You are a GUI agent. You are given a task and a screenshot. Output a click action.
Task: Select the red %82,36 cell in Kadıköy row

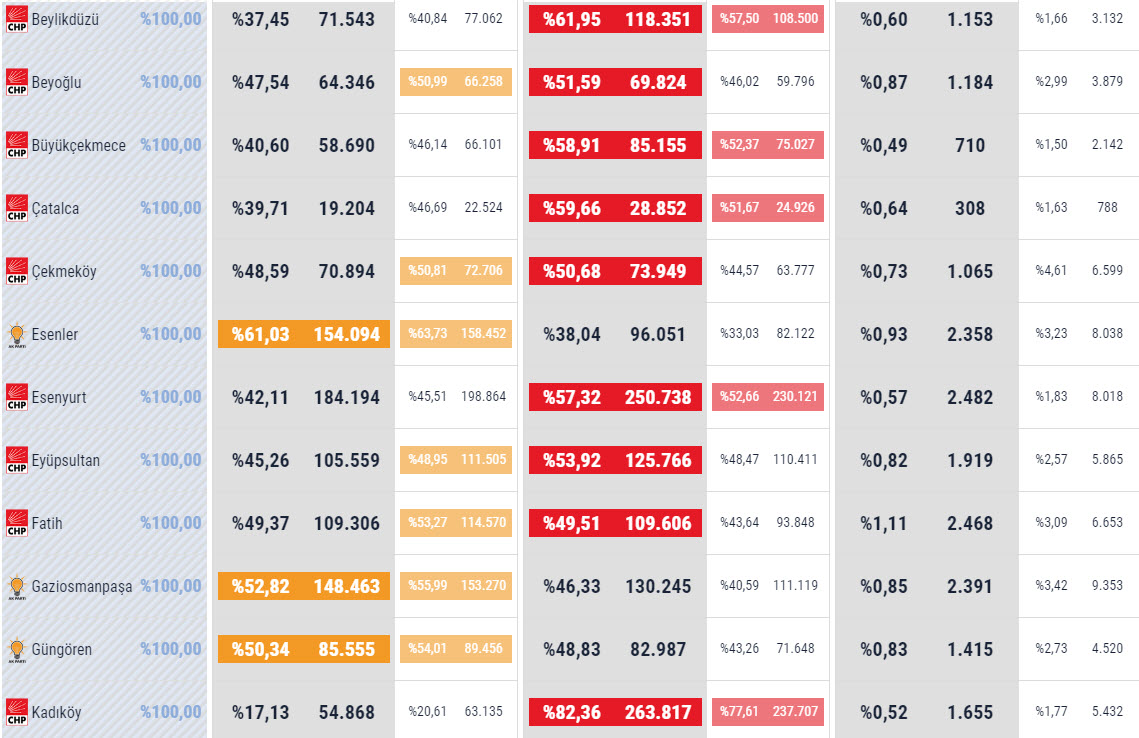tap(615, 712)
